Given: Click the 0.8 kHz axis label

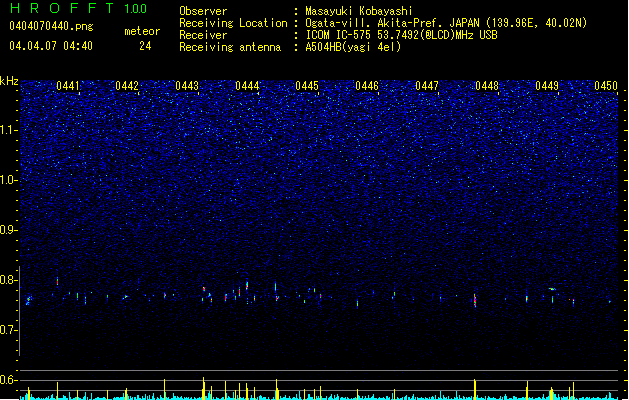Looking at the screenshot, I should [8, 280].
